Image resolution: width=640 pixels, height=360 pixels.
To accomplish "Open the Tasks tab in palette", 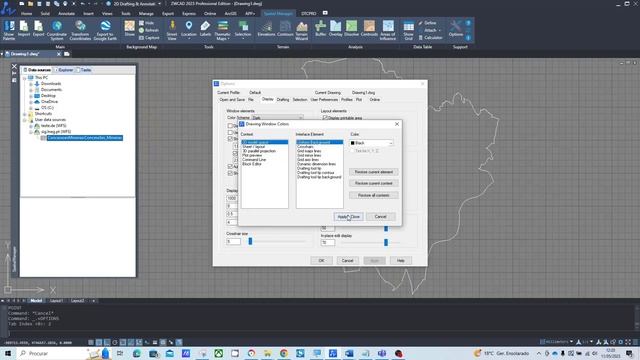I will coord(84,70).
